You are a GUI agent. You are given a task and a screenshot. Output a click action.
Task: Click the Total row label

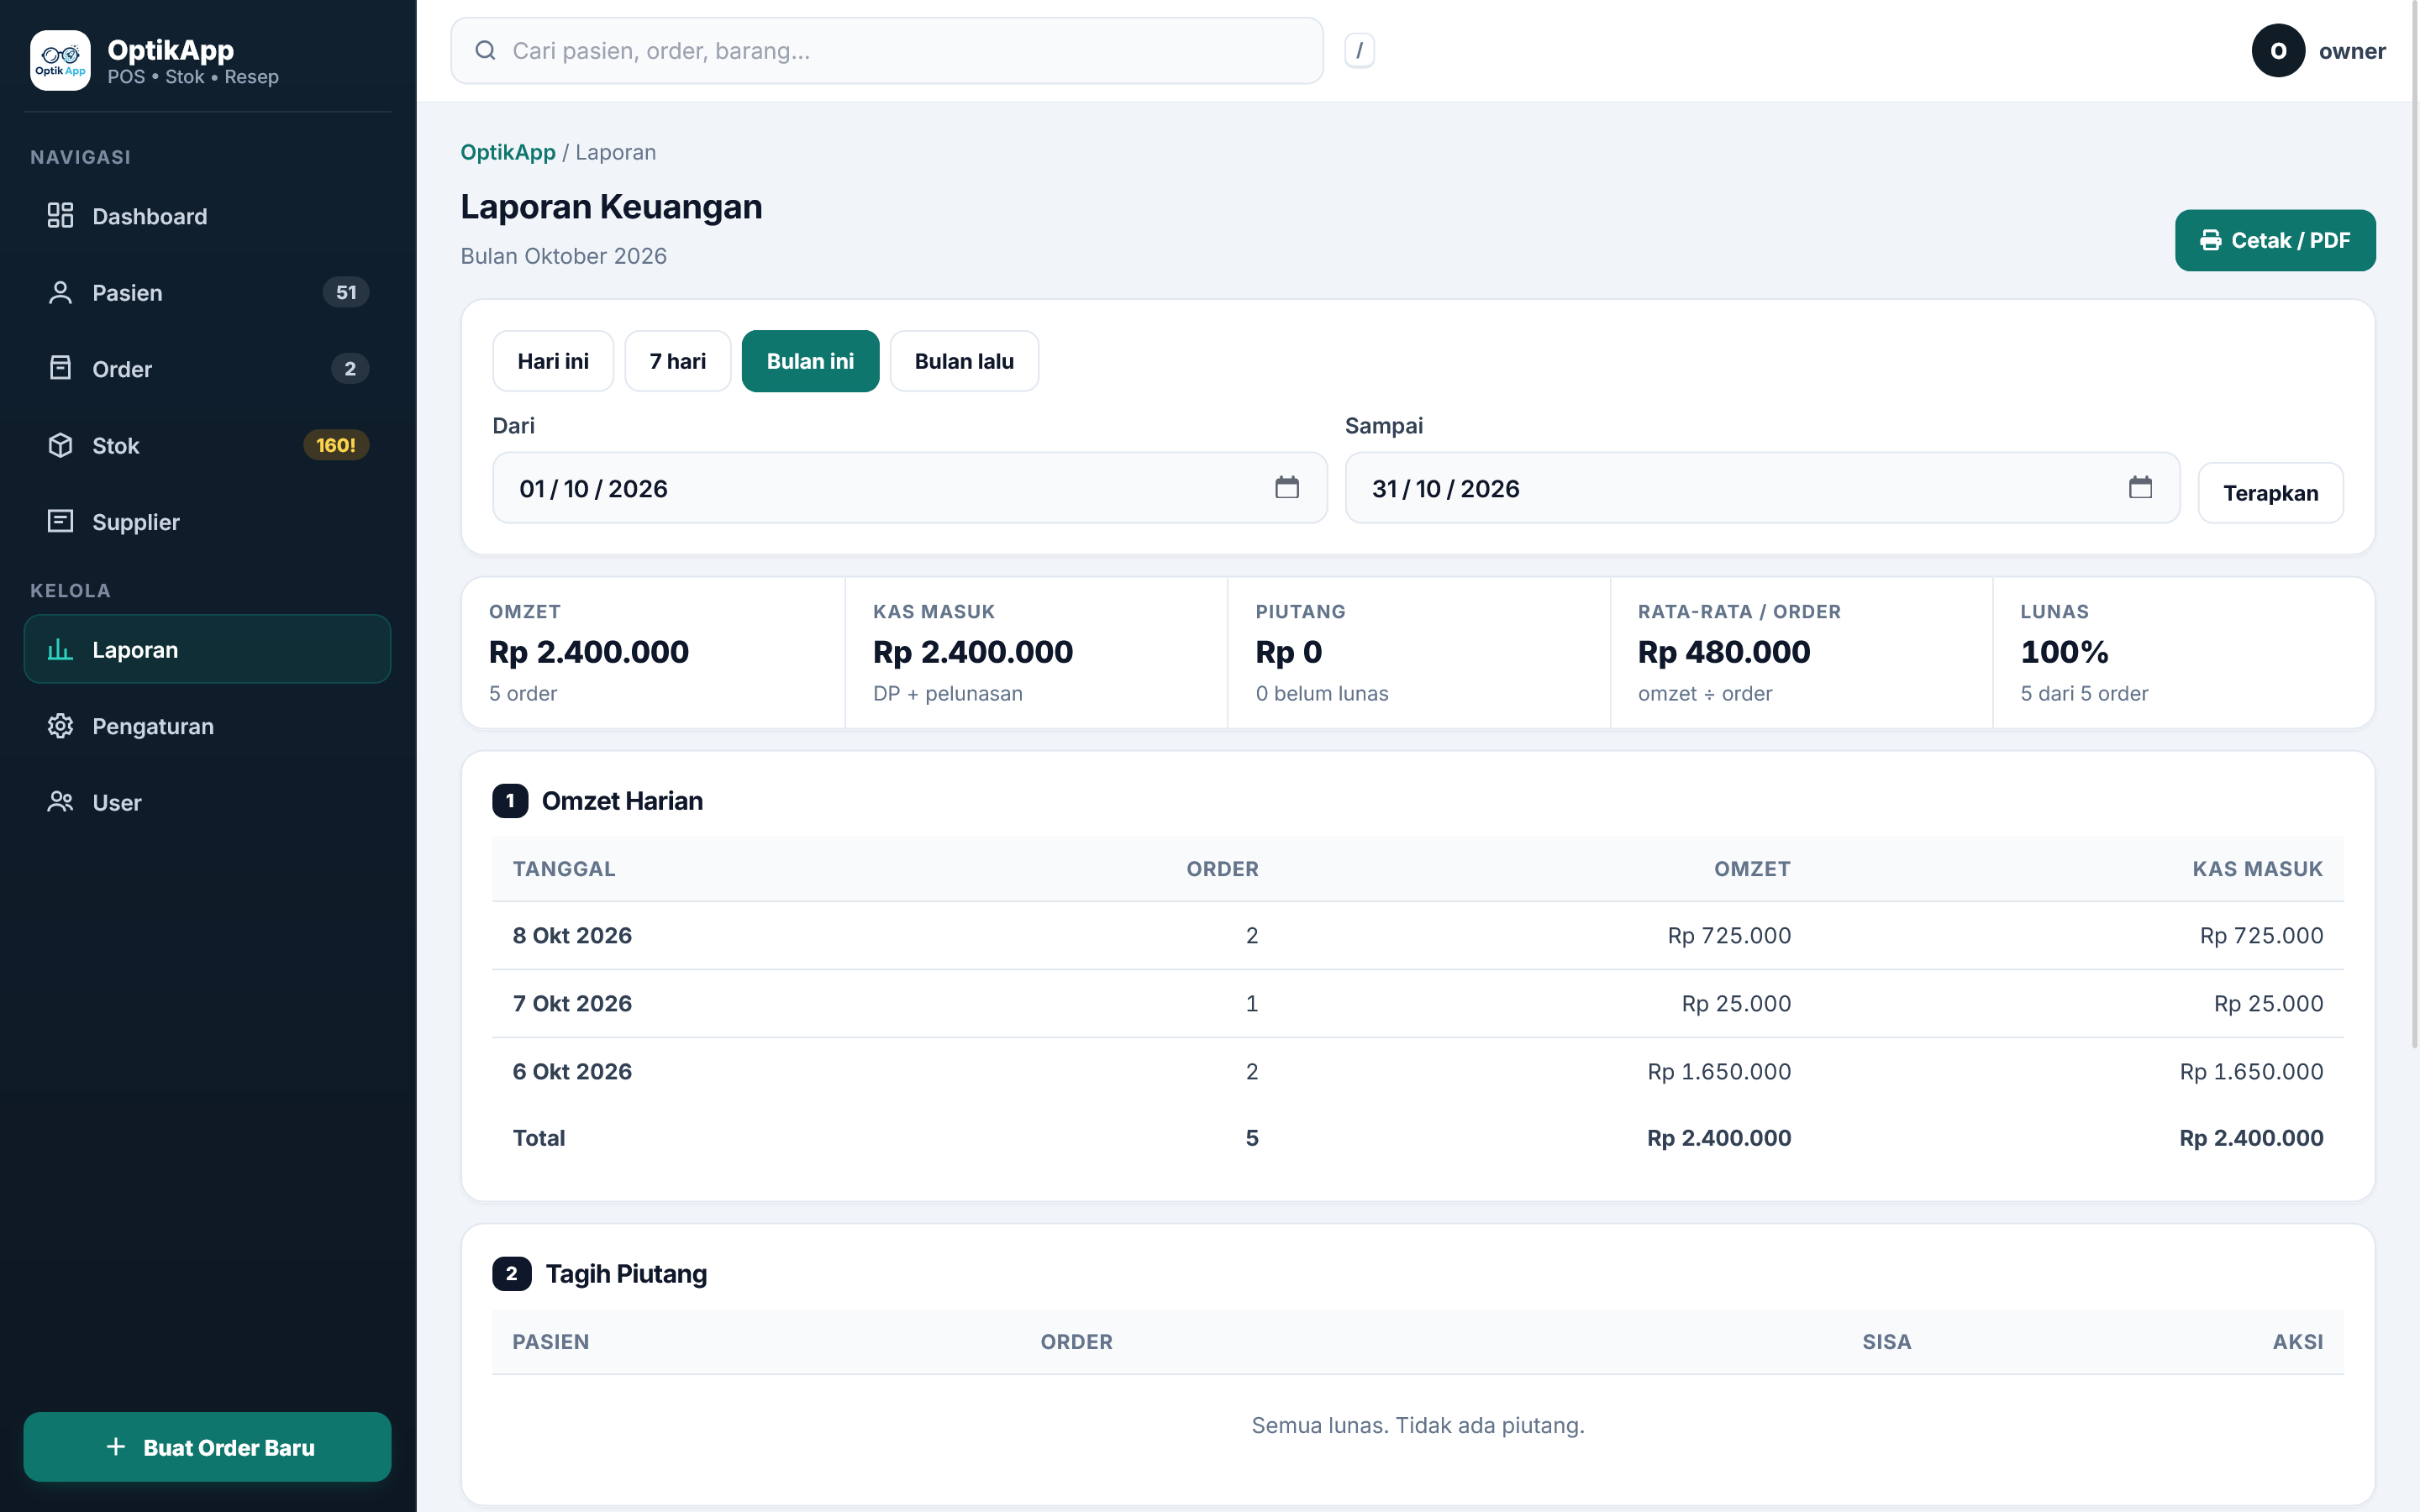click(x=539, y=1138)
